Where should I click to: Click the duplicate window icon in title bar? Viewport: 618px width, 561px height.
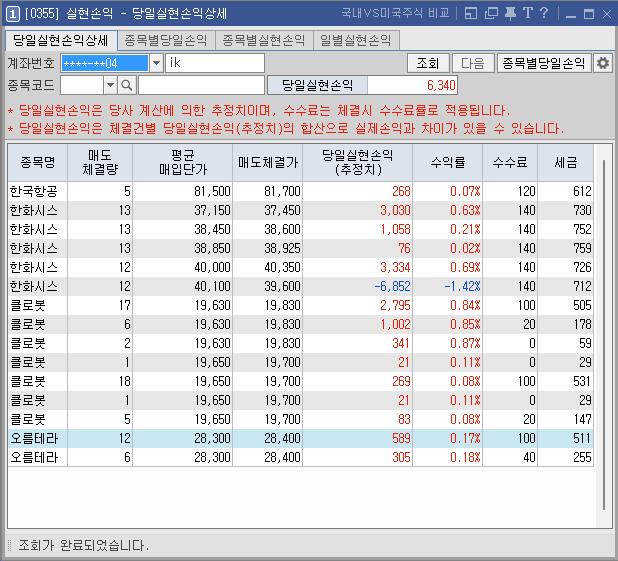tap(491, 13)
